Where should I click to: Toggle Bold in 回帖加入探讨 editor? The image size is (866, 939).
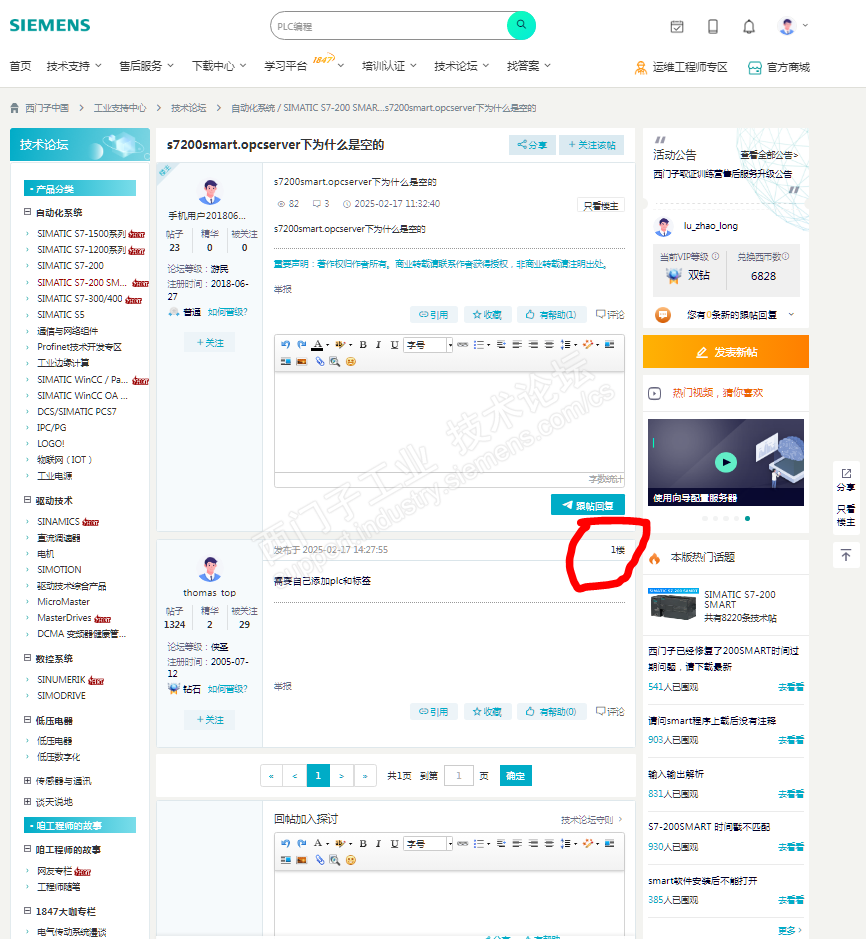point(363,843)
